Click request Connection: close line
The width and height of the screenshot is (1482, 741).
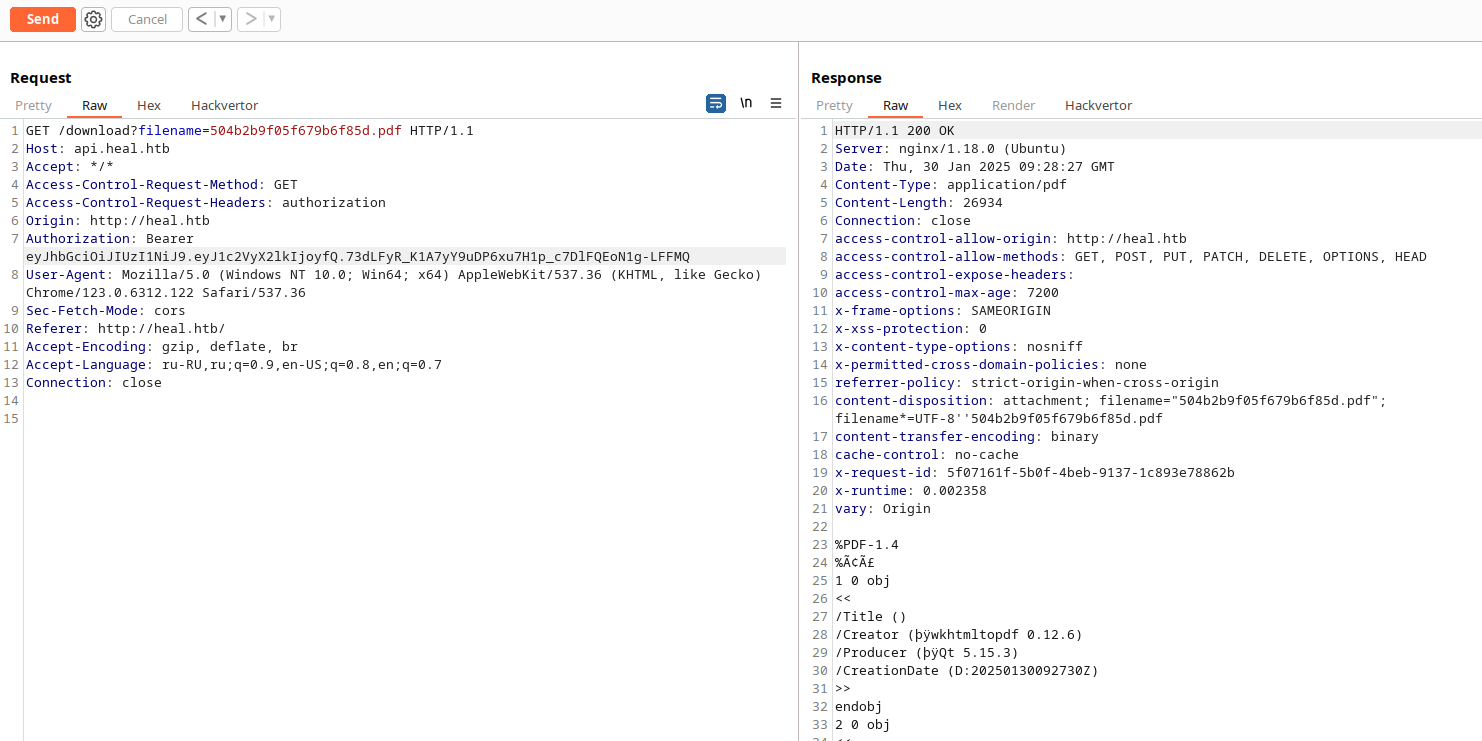coord(94,382)
